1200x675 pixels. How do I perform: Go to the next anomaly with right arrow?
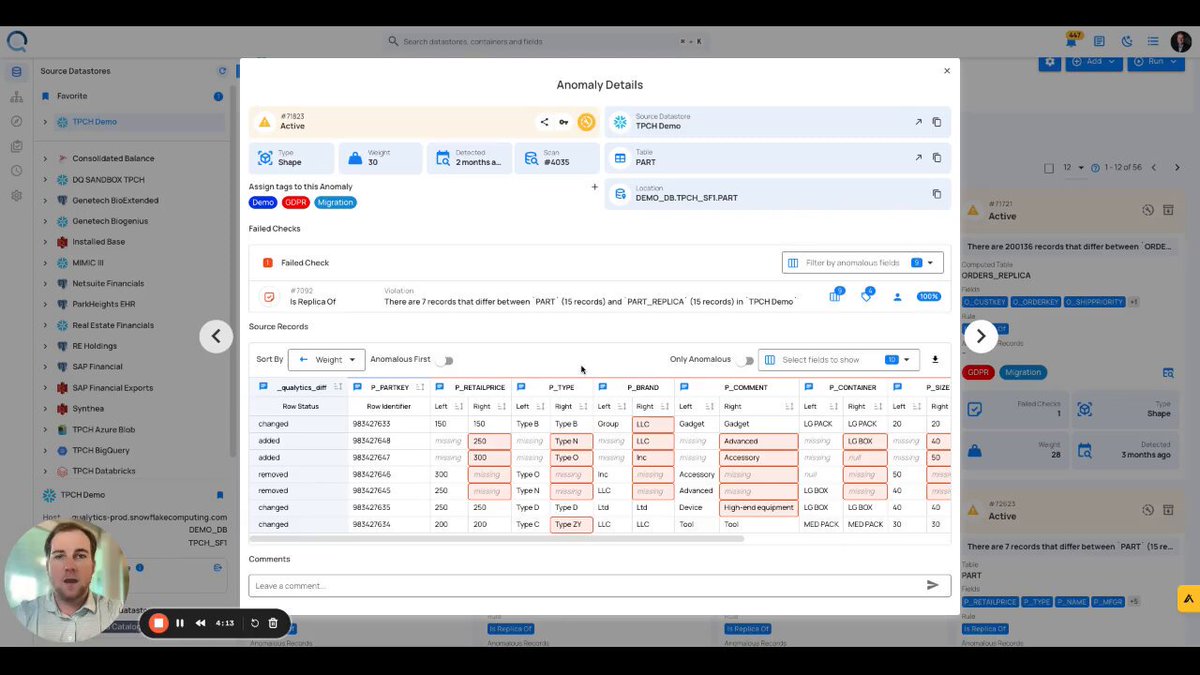pos(981,337)
